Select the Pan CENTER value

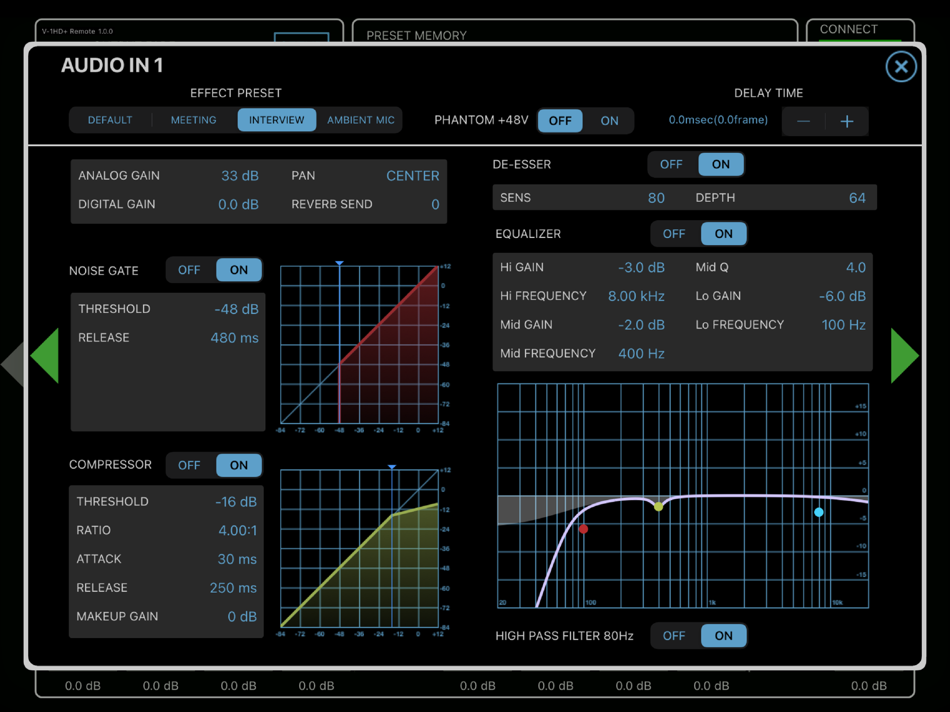click(413, 176)
